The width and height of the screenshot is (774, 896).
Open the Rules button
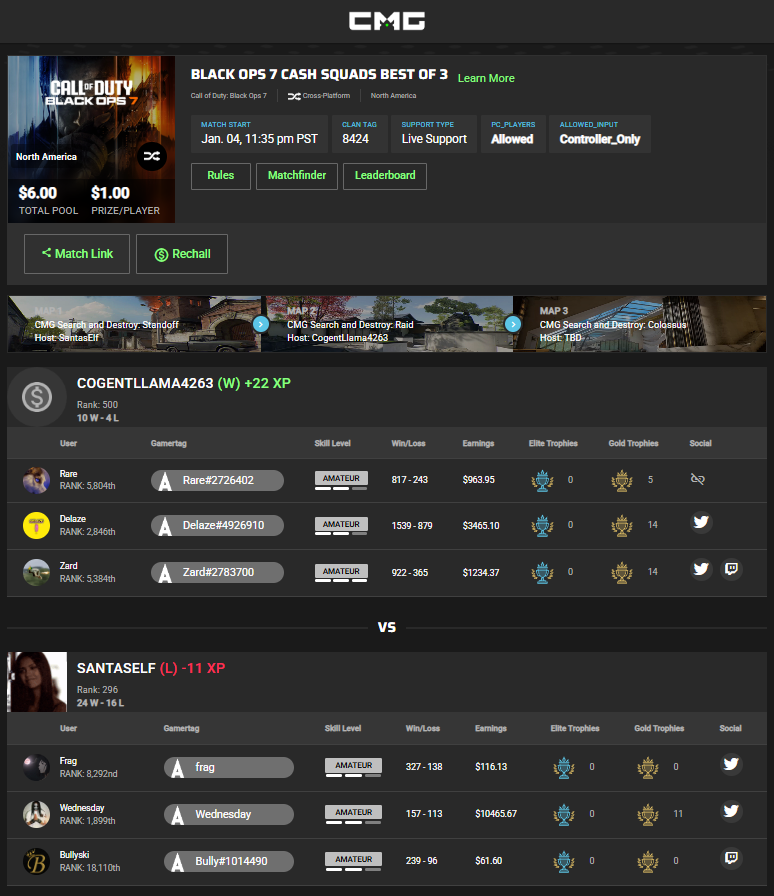[221, 175]
